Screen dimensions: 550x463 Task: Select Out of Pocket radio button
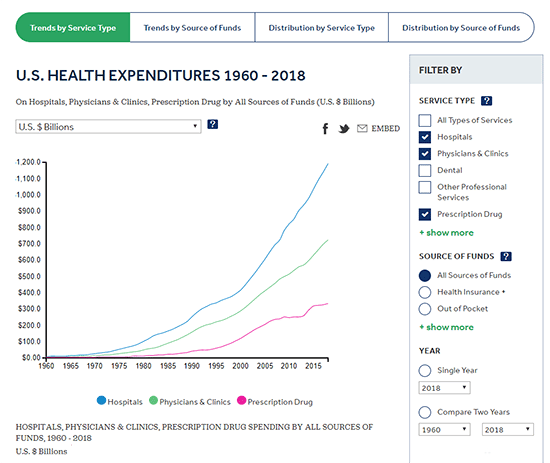[x=425, y=309]
